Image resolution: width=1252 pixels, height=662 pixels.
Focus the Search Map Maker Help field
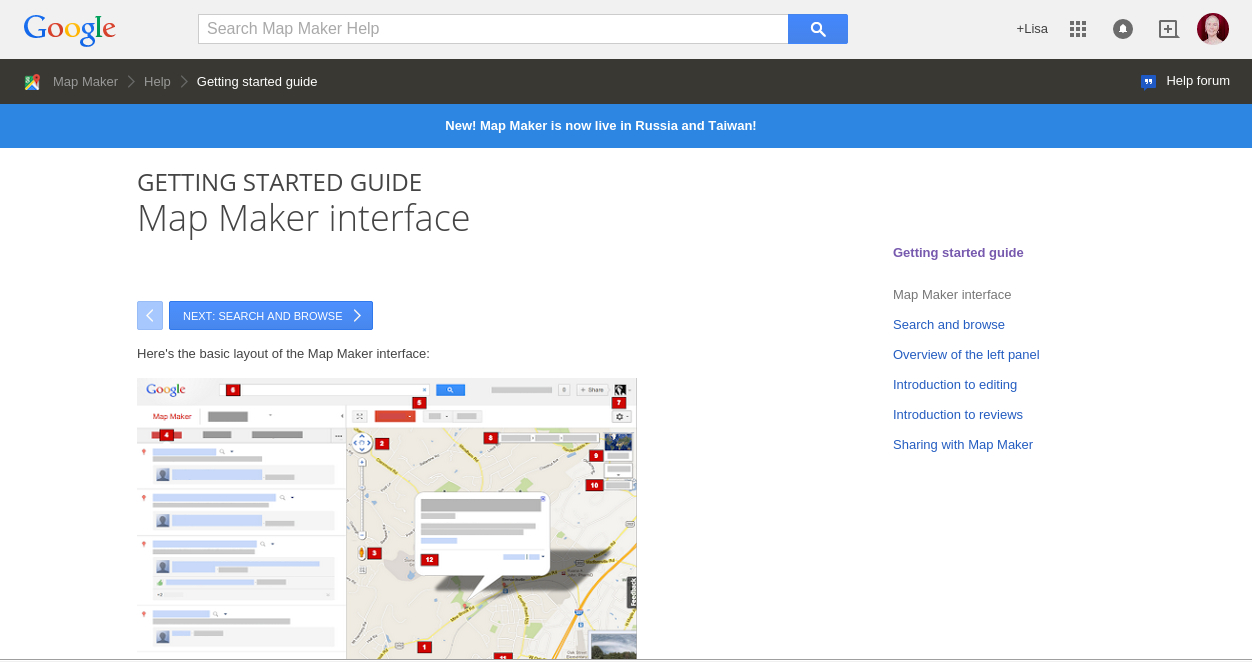pyautogui.click(x=493, y=29)
